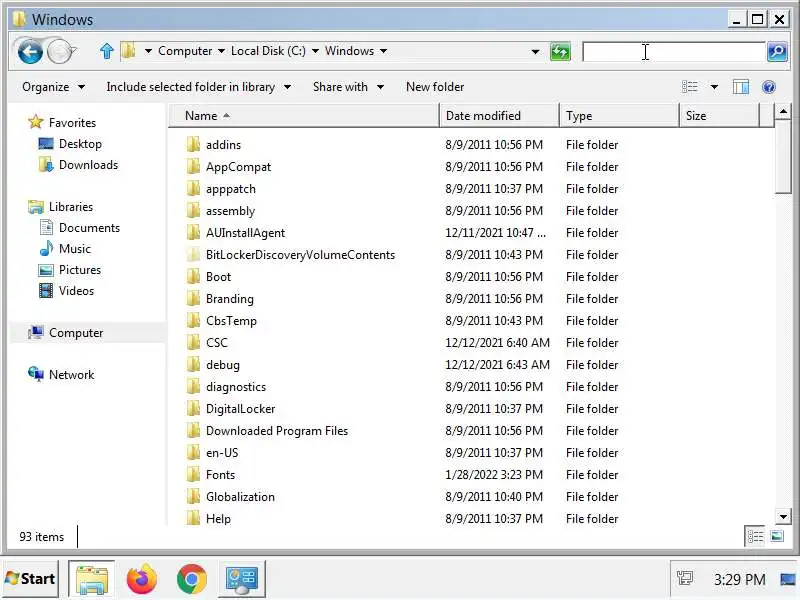The width and height of the screenshot is (800, 600).
Task: Click the search magnifier icon
Action: [777, 52]
